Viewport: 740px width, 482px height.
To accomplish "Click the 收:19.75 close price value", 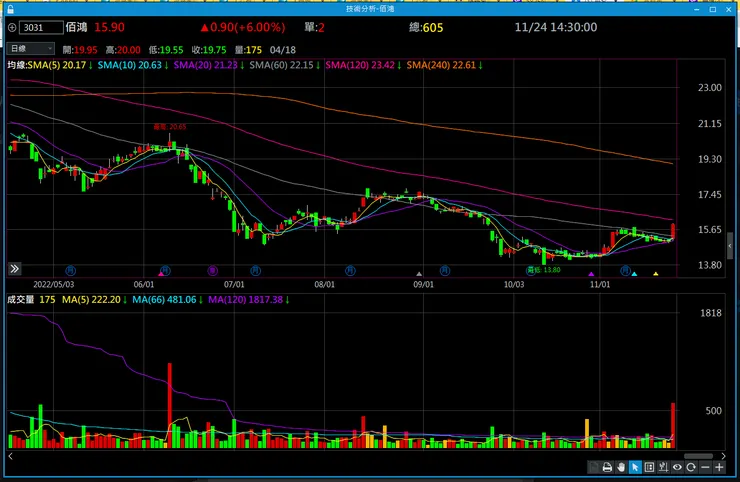I will click(209, 50).
